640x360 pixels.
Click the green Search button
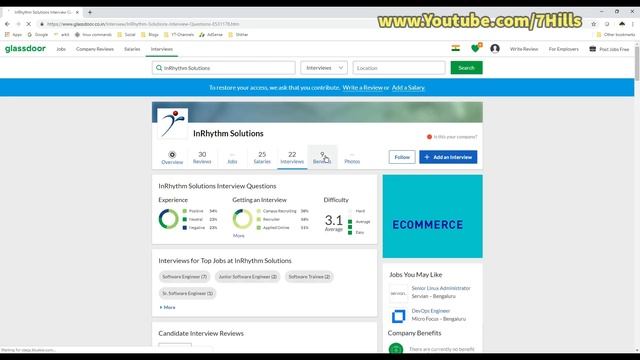click(467, 68)
